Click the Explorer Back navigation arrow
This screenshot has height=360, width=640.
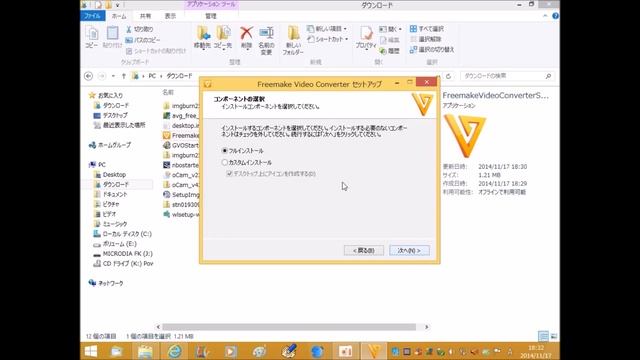click(88, 76)
